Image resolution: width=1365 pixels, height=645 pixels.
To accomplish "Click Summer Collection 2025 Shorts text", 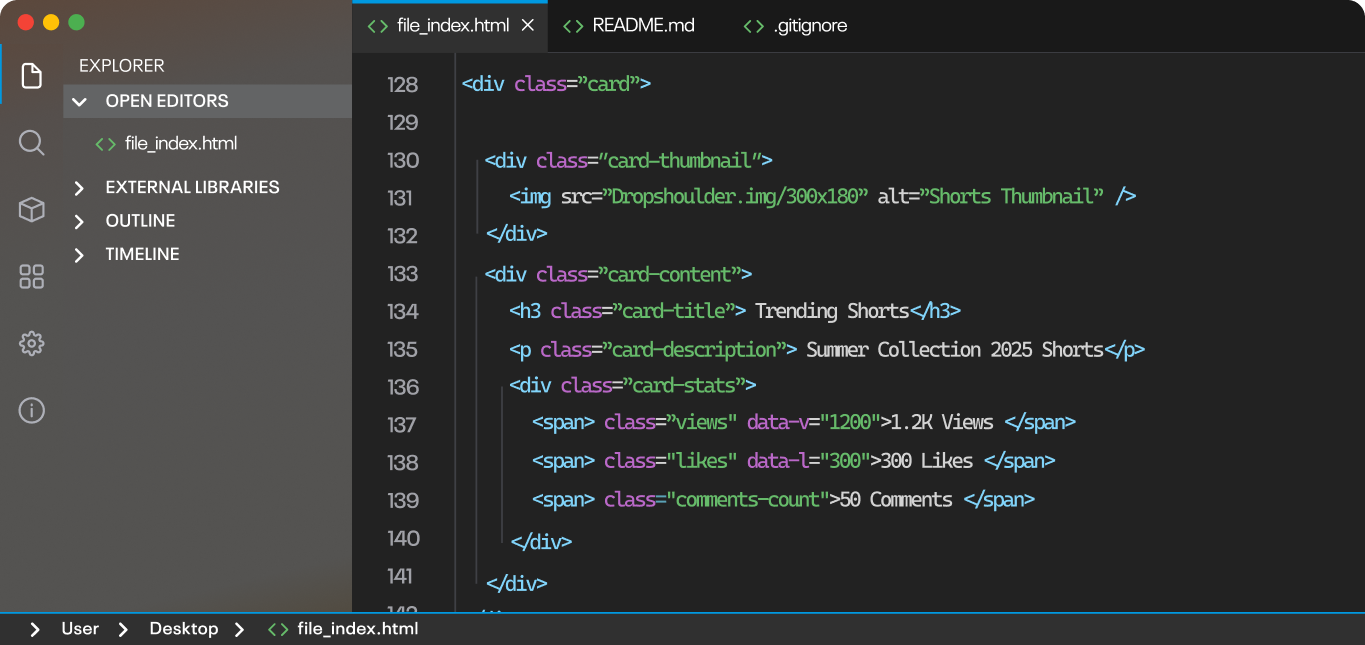I will [954, 349].
